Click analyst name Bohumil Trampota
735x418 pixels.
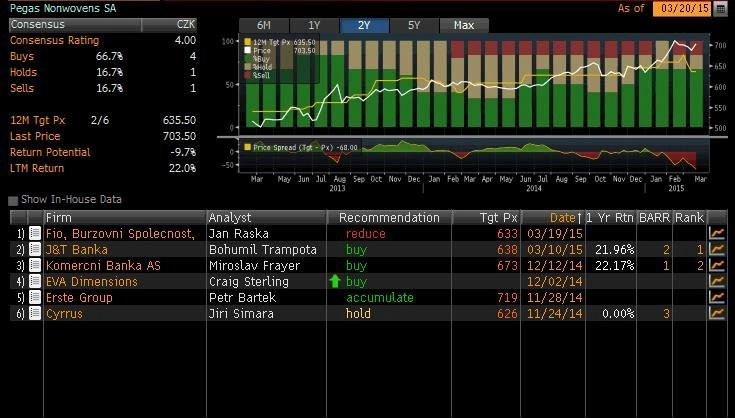pyautogui.click(x=263, y=249)
